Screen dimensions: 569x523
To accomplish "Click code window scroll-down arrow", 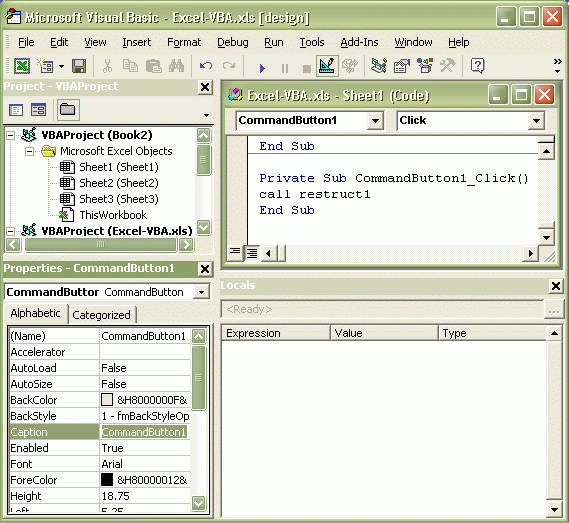I will [546, 238].
